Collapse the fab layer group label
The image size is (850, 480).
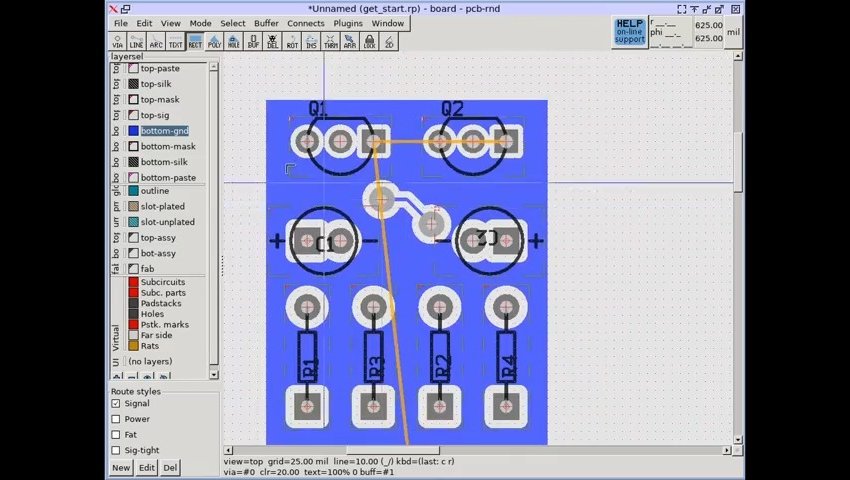click(x=116, y=268)
